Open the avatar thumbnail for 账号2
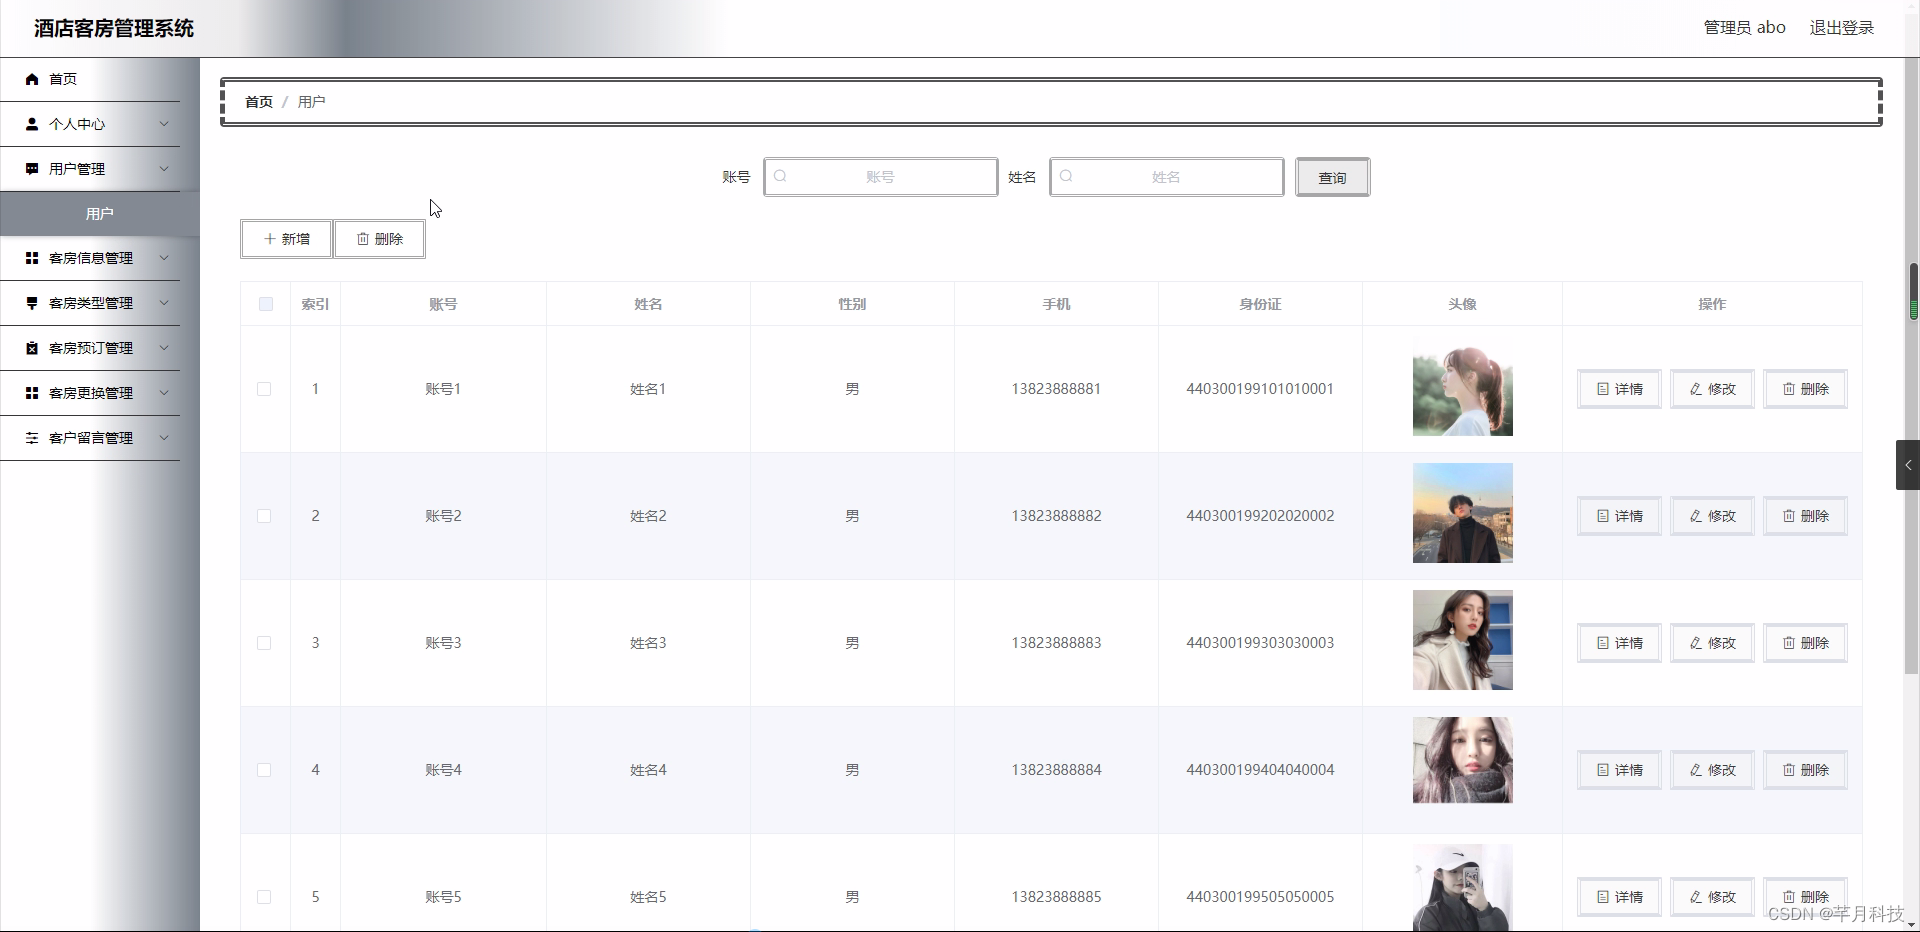1920x932 pixels. coord(1462,513)
